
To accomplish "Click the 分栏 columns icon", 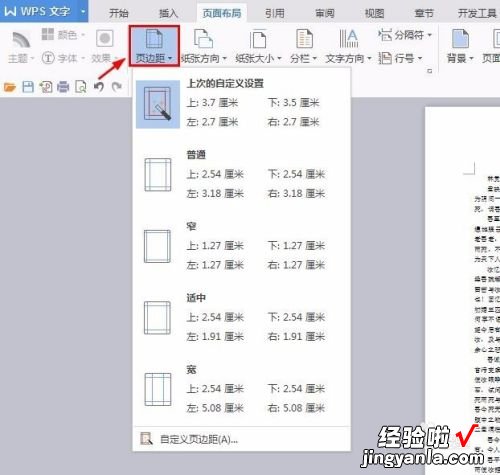I will (304, 39).
